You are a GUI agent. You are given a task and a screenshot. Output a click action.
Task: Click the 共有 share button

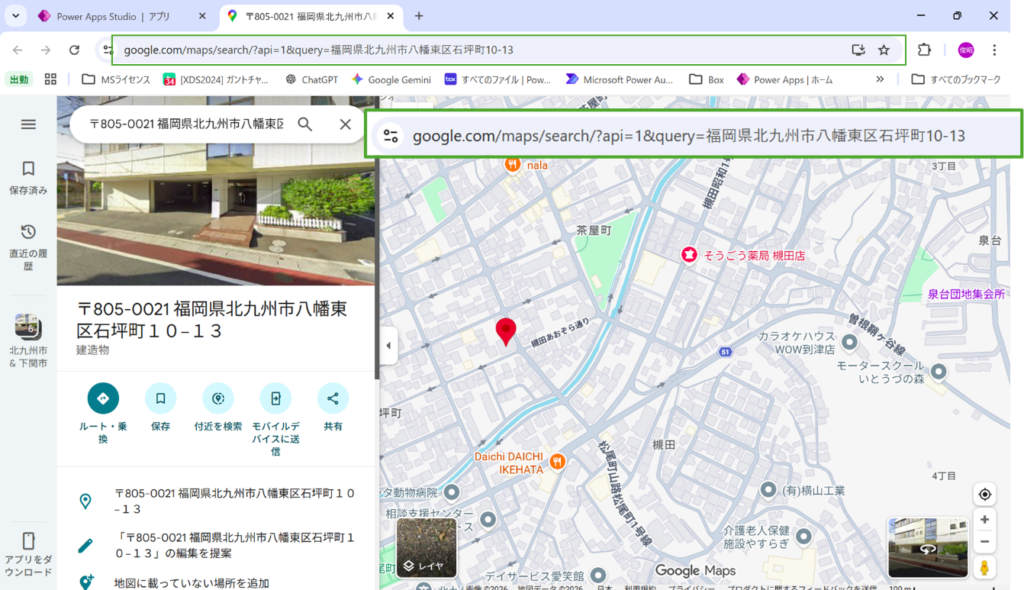tap(333, 398)
